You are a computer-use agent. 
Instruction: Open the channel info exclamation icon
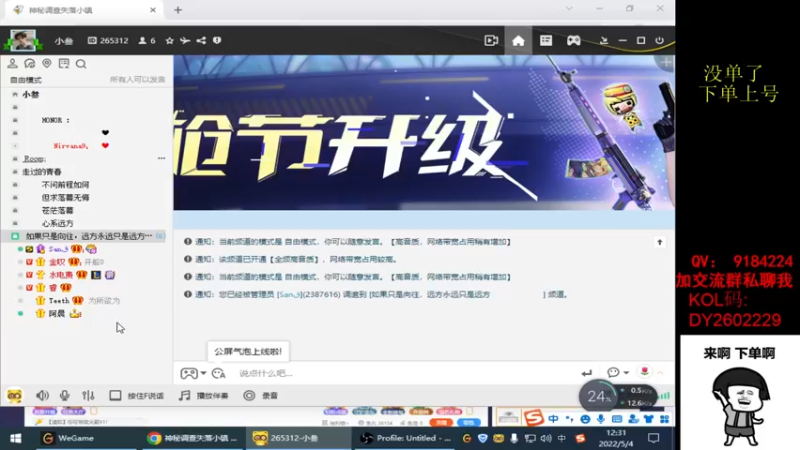pyautogui.click(x=217, y=40)
